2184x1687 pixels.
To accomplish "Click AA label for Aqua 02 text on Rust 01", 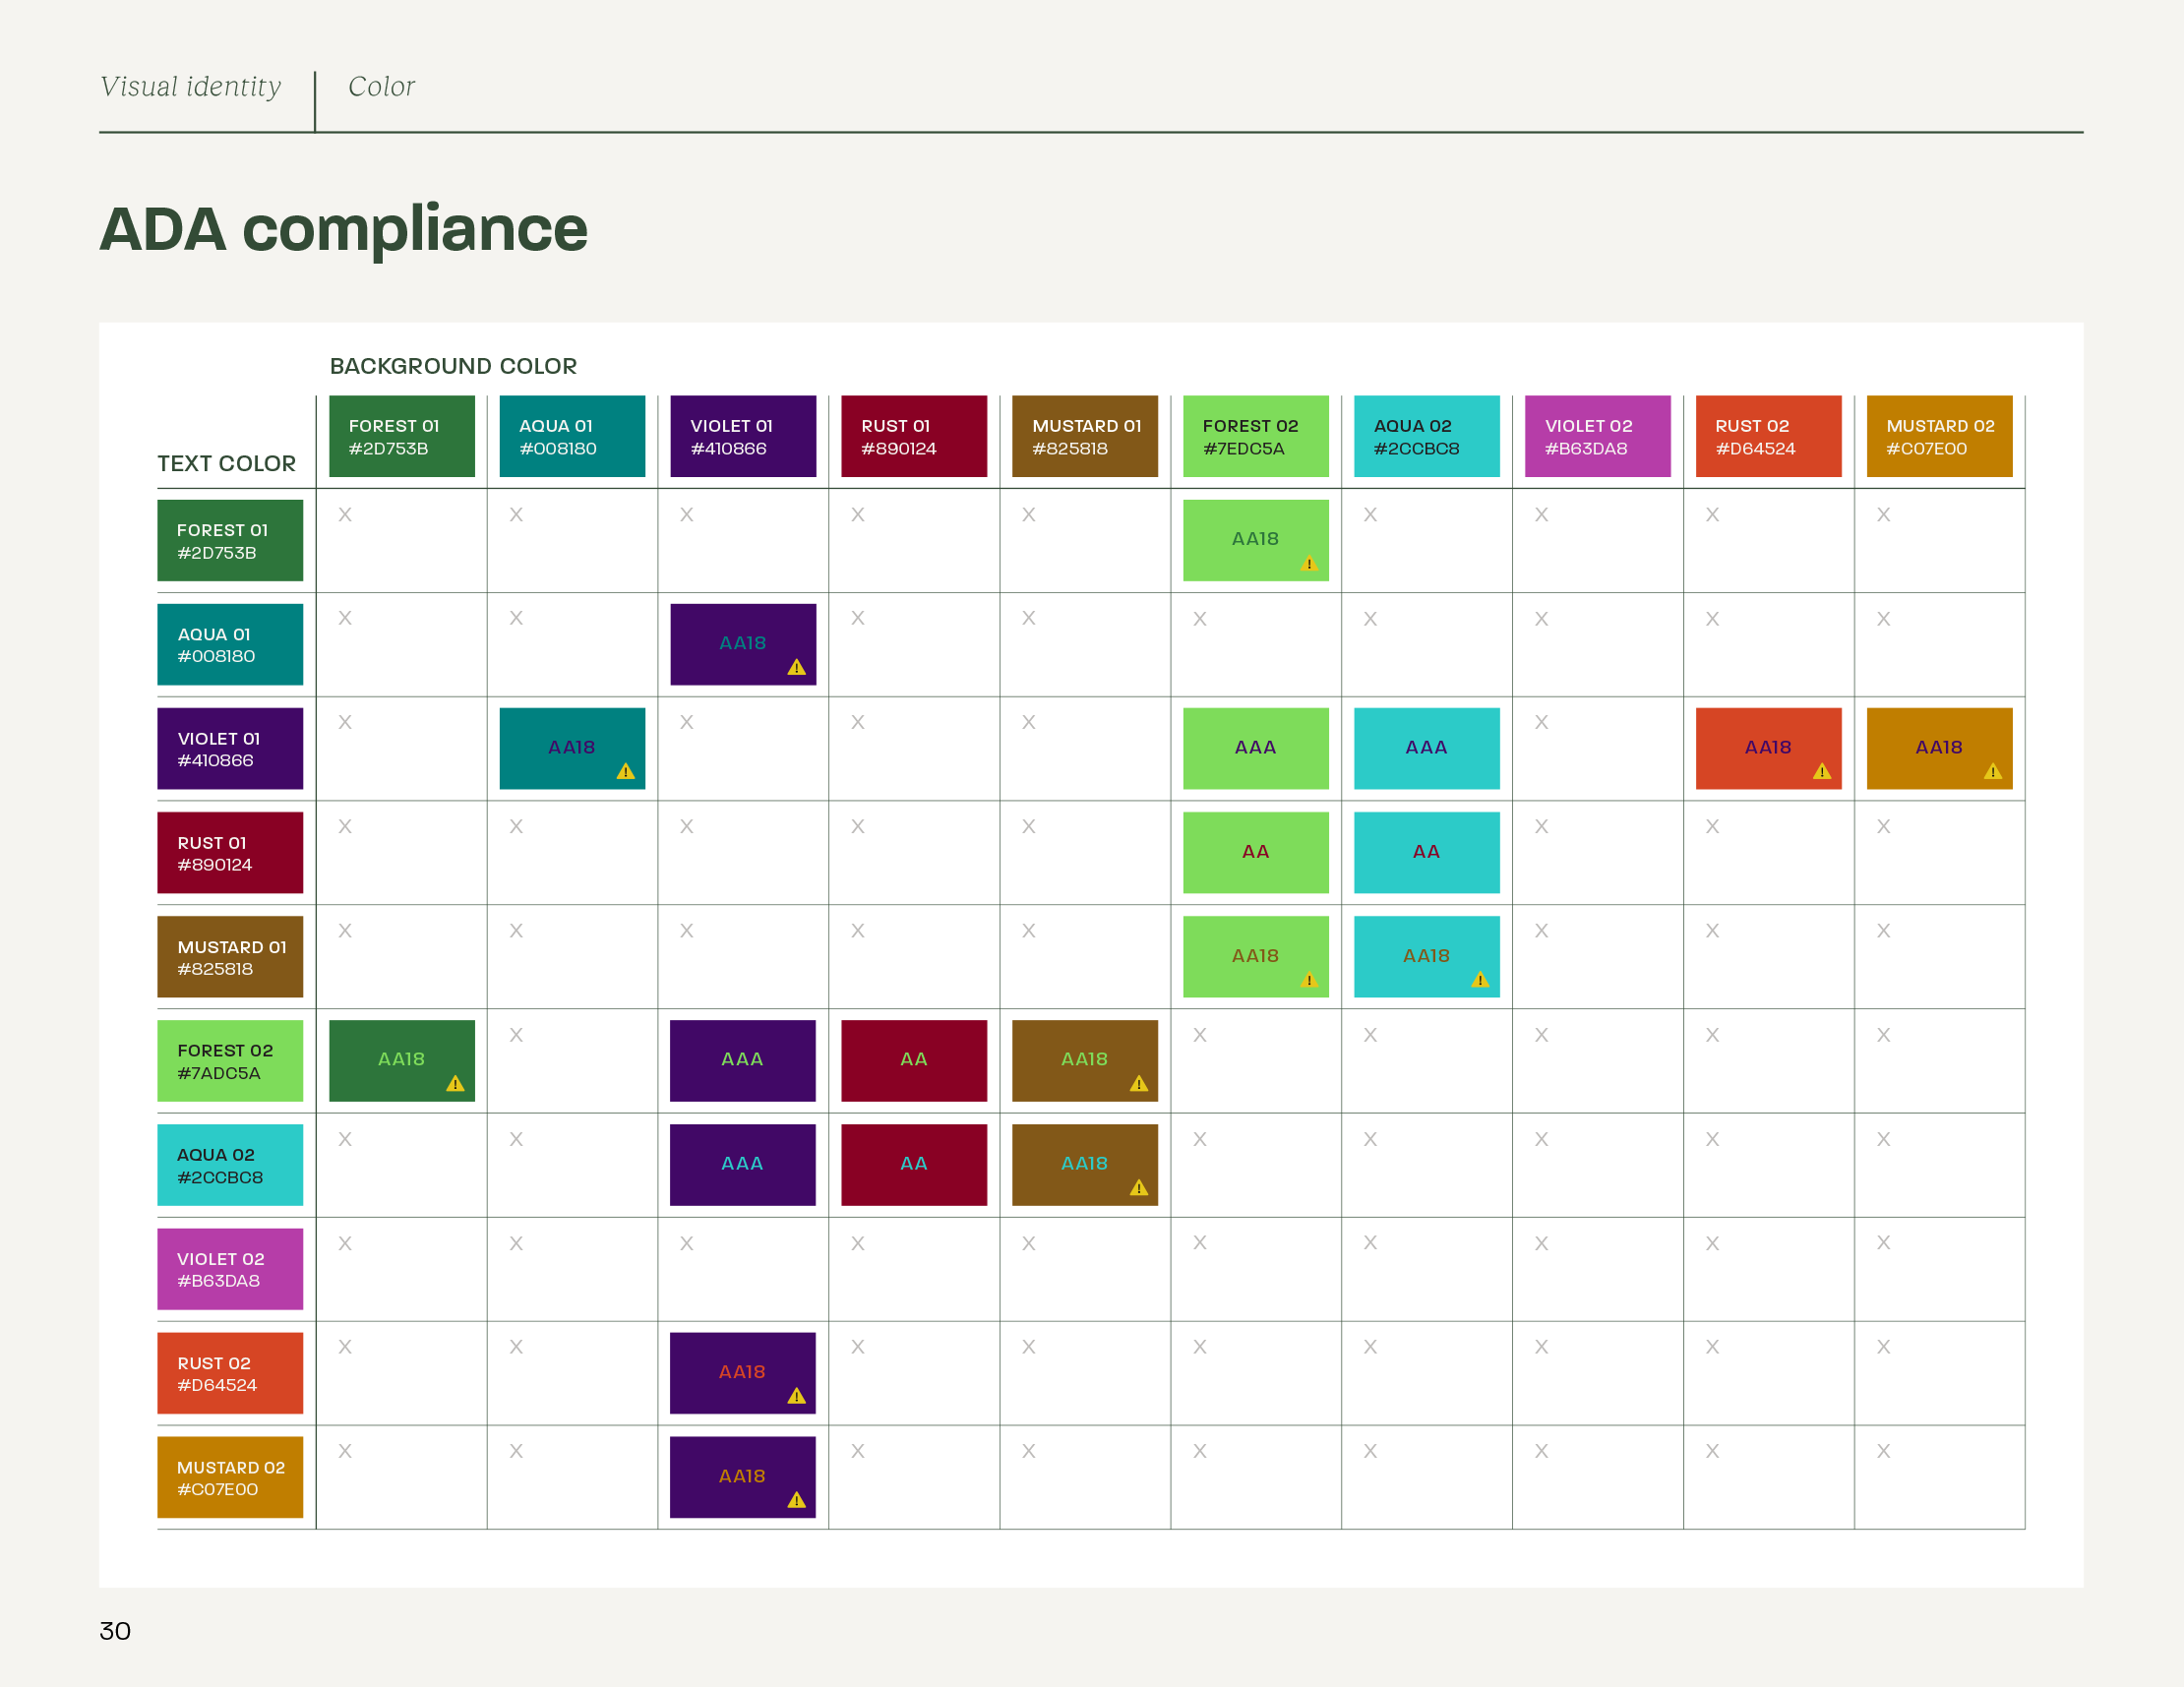I will coord(914,1163).
